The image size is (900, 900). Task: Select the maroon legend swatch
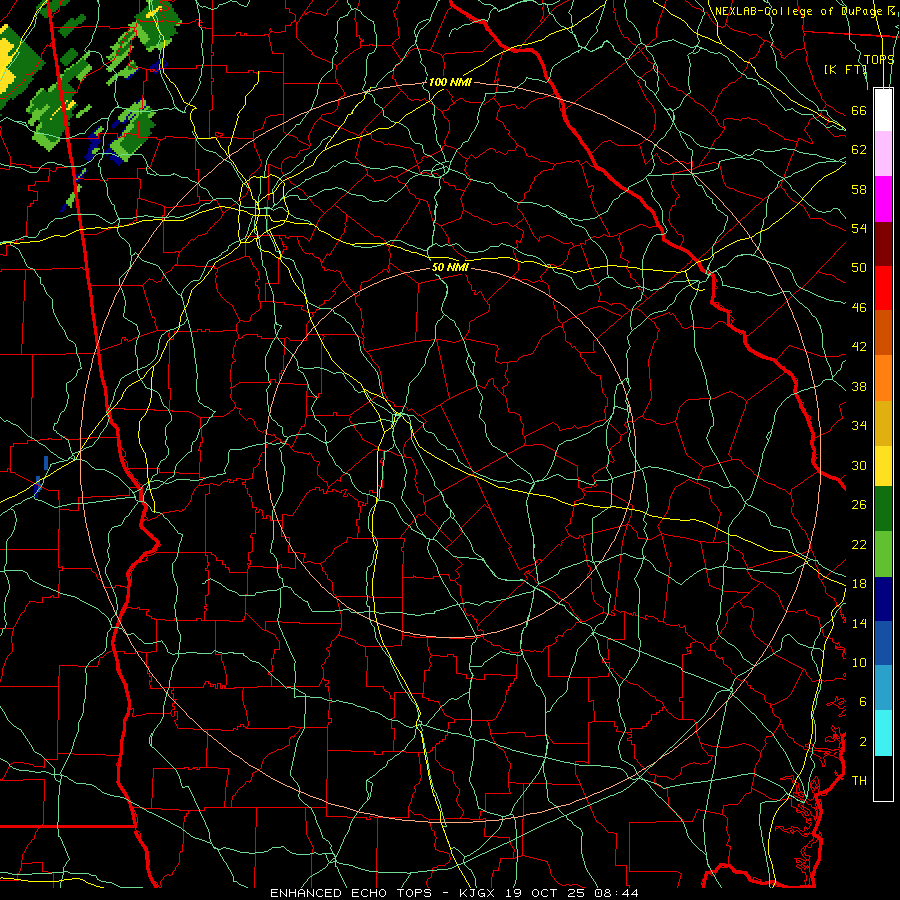(883, 243)
